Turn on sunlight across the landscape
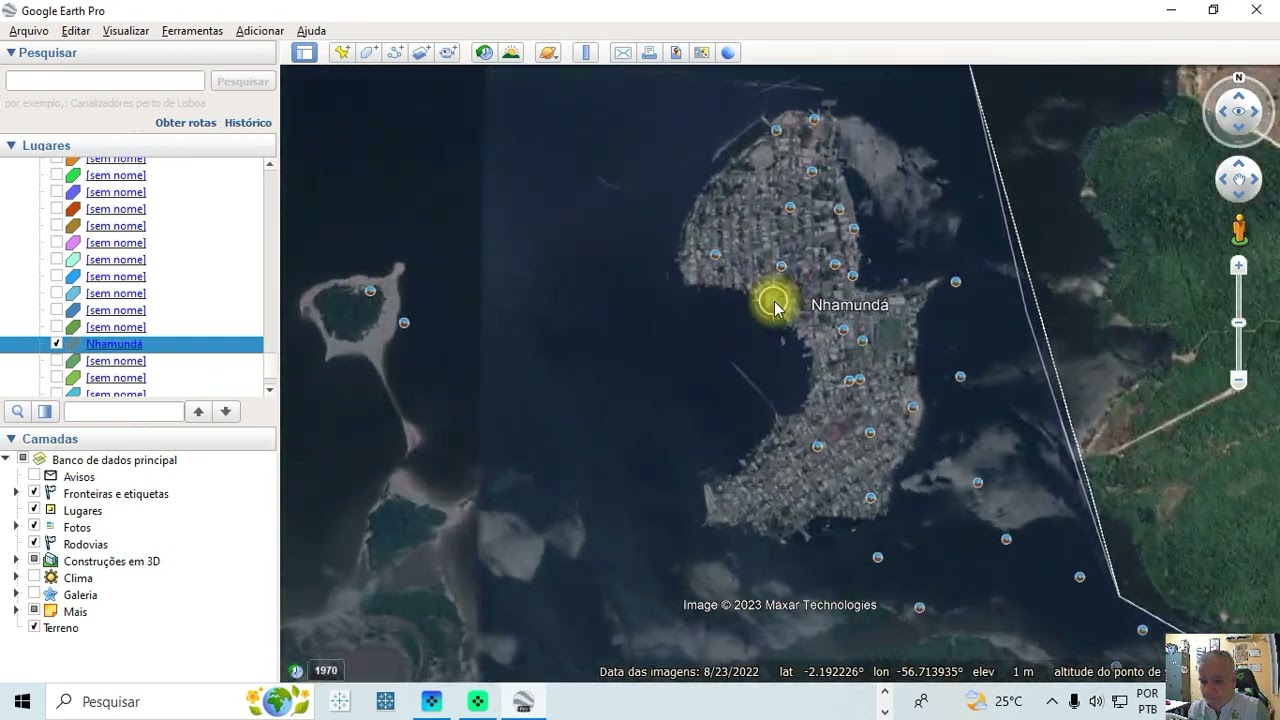Screen dimensions: 1280x720 click(511, 53)
